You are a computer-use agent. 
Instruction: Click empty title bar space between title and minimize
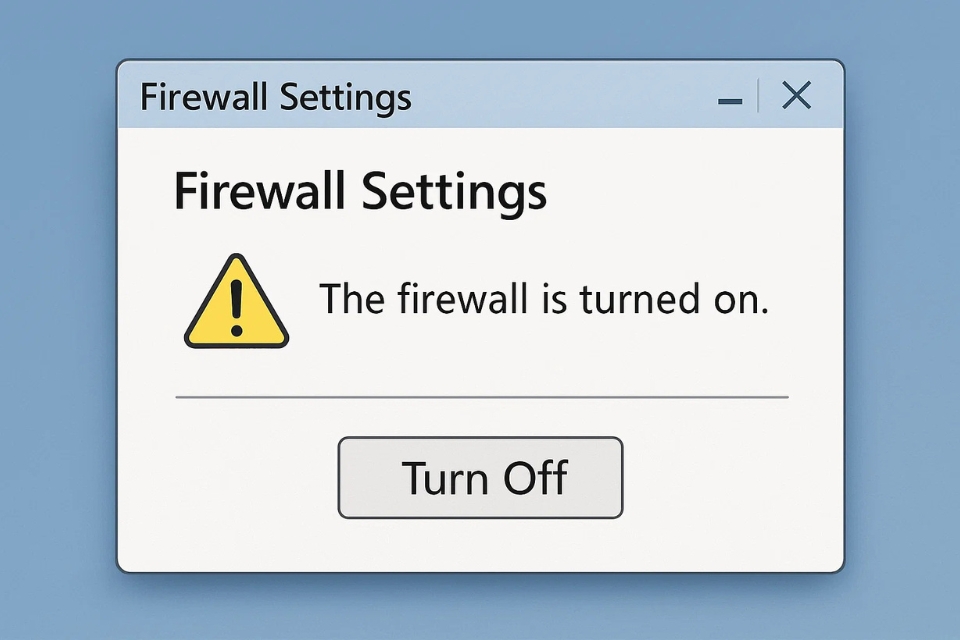pyautogui.click(x=563, y=96)
